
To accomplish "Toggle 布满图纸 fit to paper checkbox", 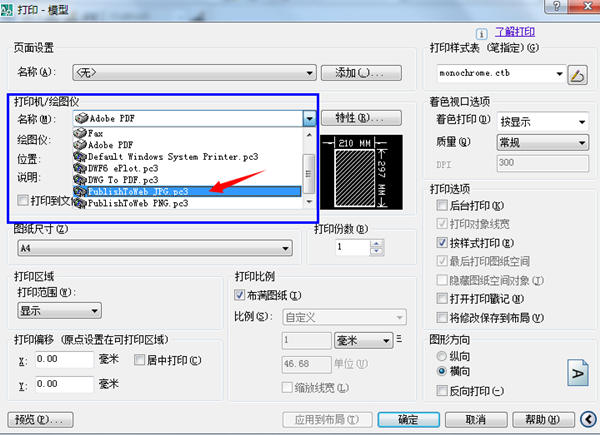I will [240, 295].
